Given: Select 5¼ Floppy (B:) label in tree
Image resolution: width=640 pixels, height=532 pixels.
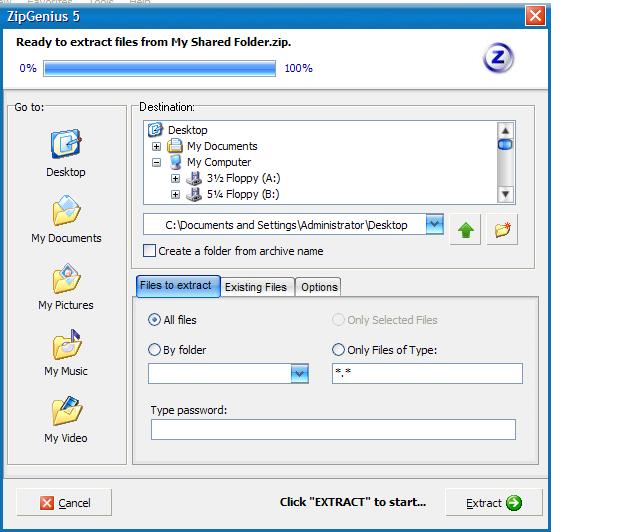Looking at the screenshot, I should 243,194.
